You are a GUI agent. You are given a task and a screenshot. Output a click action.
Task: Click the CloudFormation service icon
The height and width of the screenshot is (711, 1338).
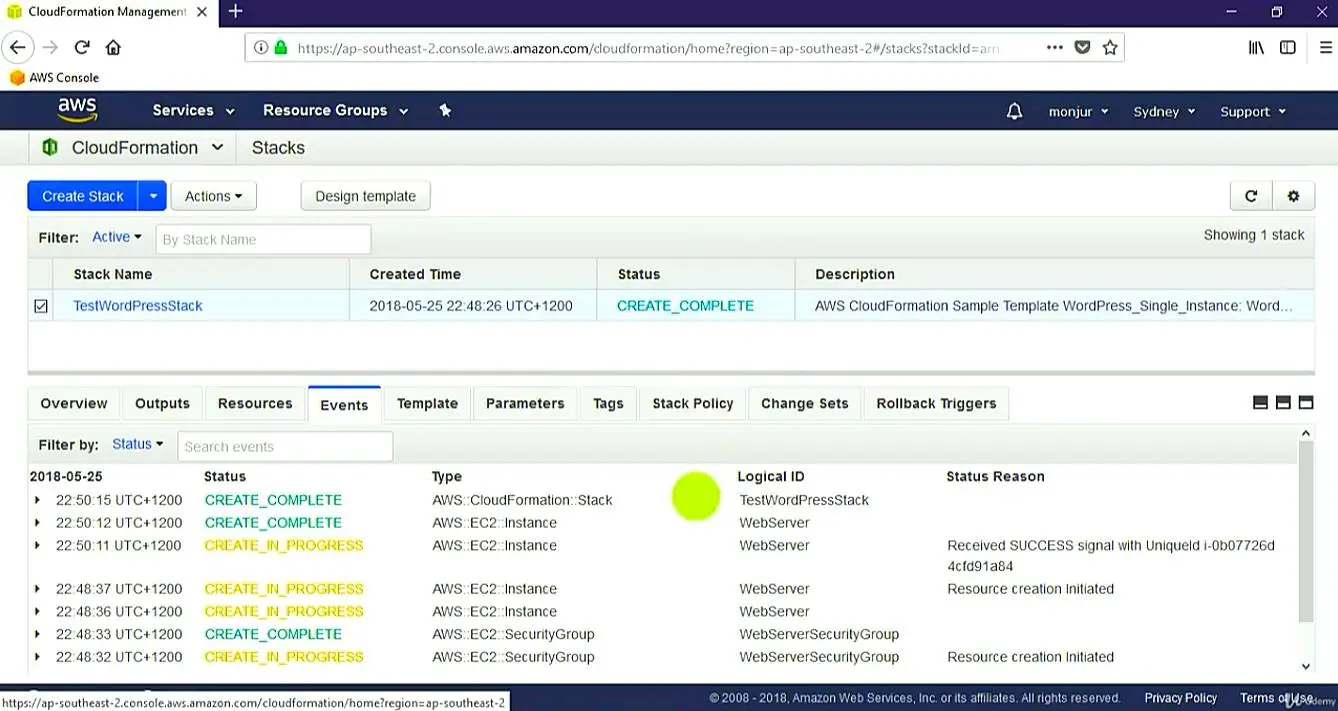coord(49,148)
